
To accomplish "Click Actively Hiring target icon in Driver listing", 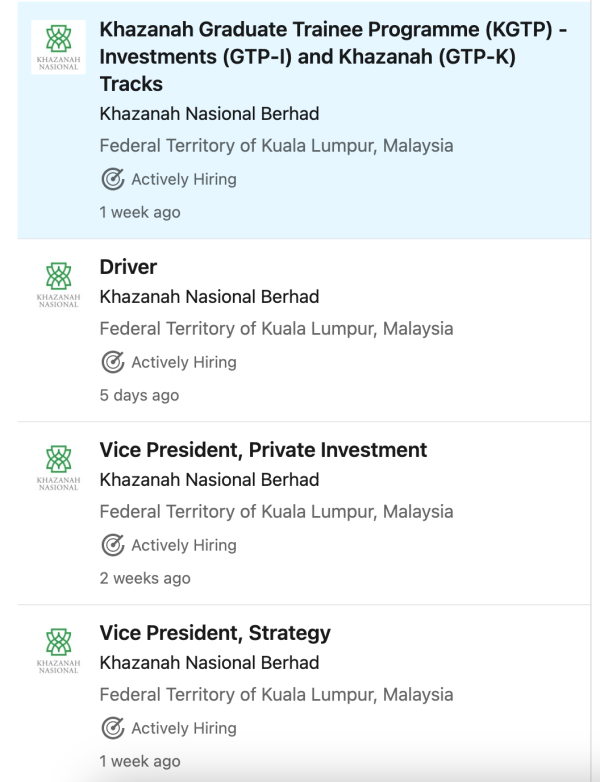I will point(112,363).
